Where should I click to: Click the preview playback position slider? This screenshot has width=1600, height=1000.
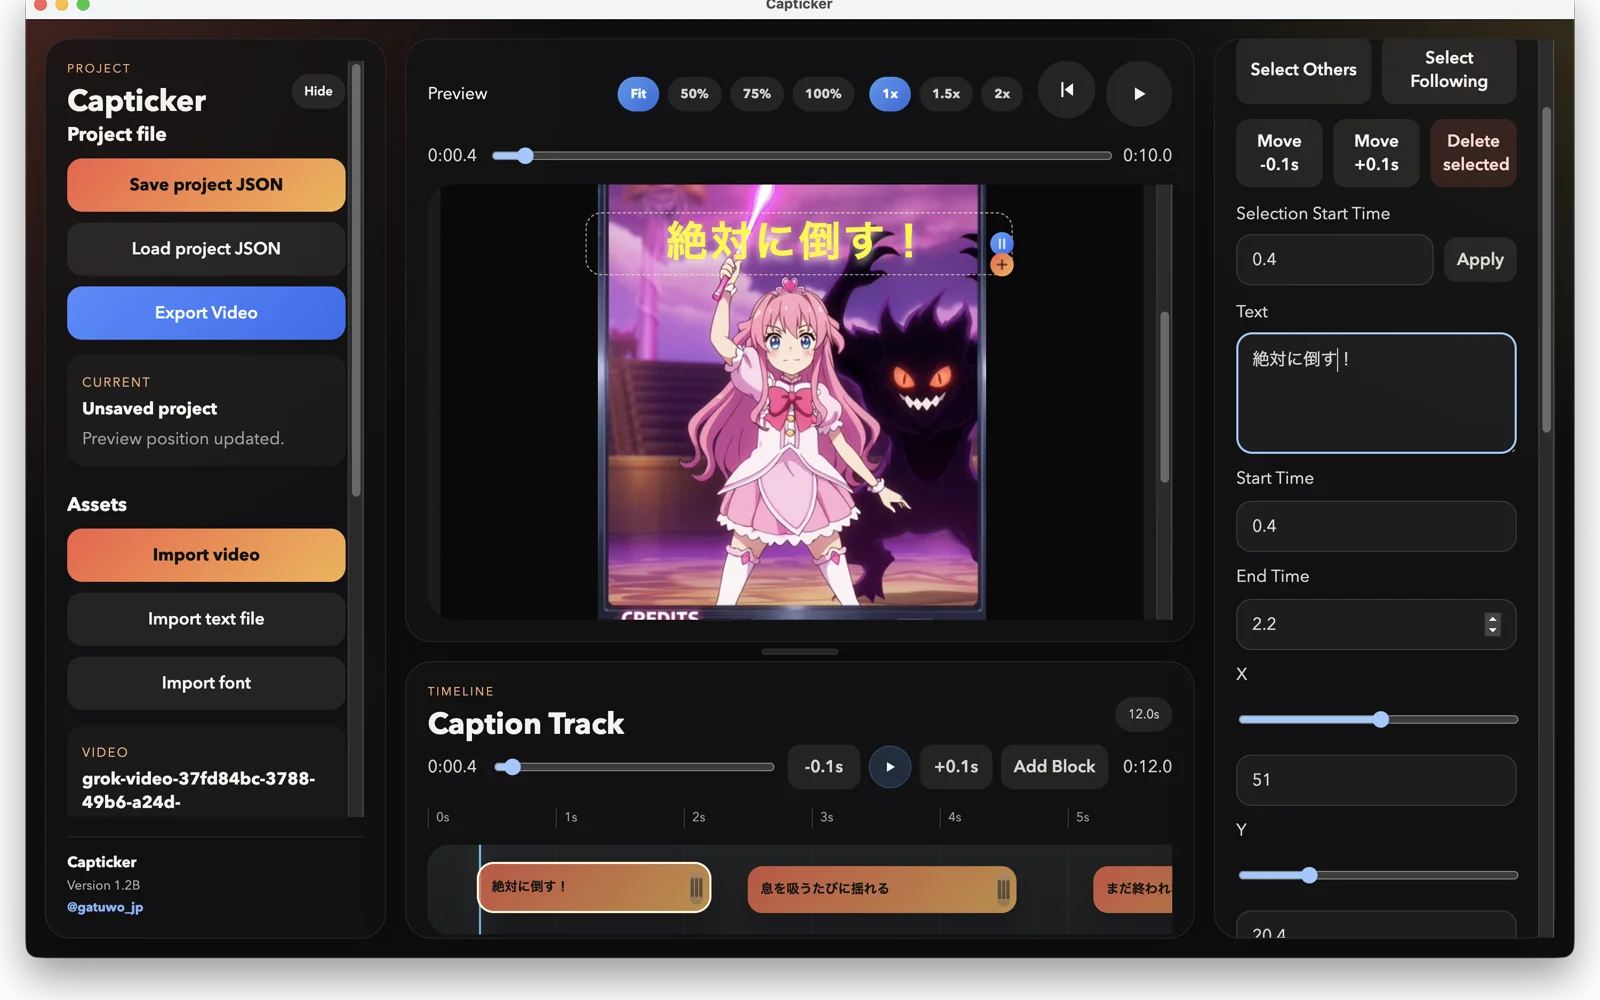pyautogui.click(x=802, y=156)
